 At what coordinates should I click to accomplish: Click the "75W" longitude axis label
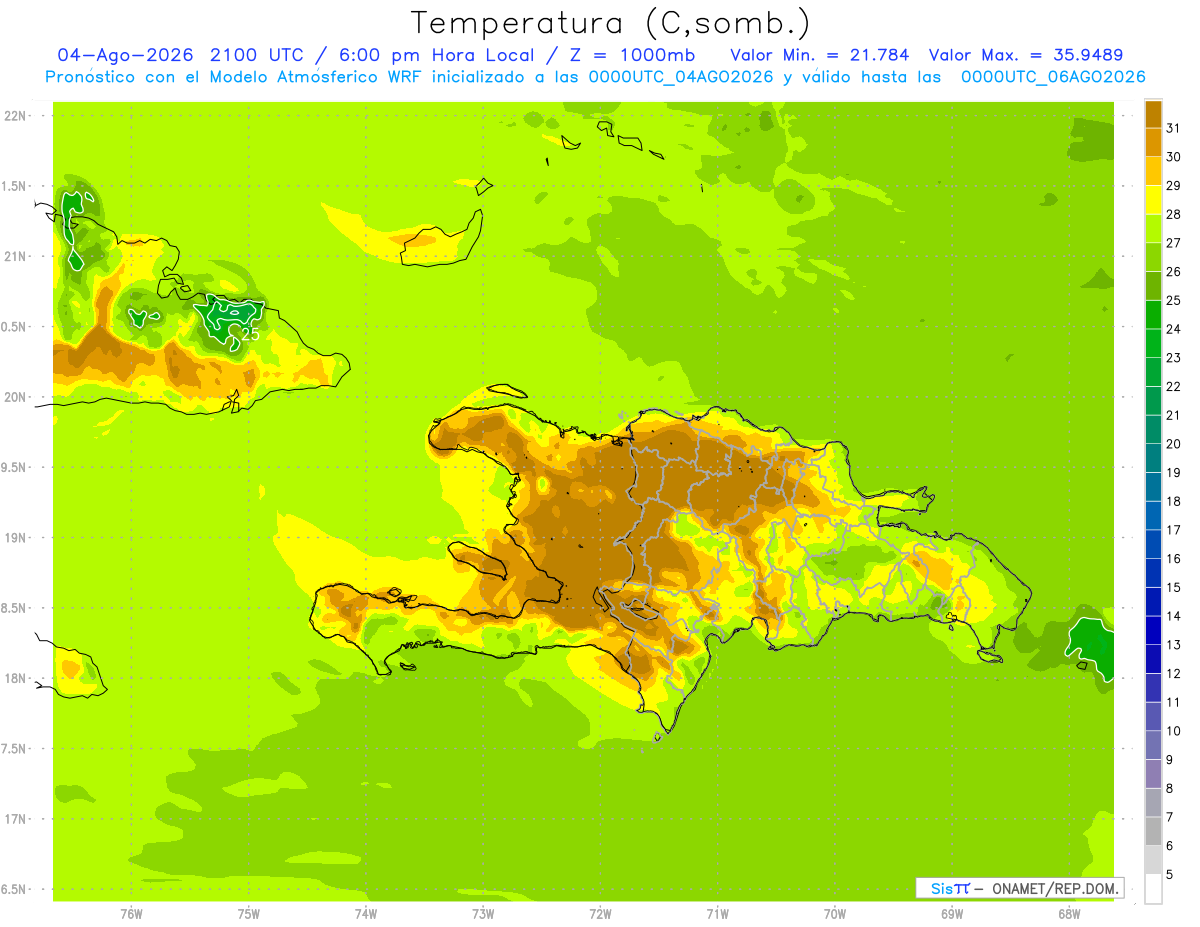pos(249,913)
